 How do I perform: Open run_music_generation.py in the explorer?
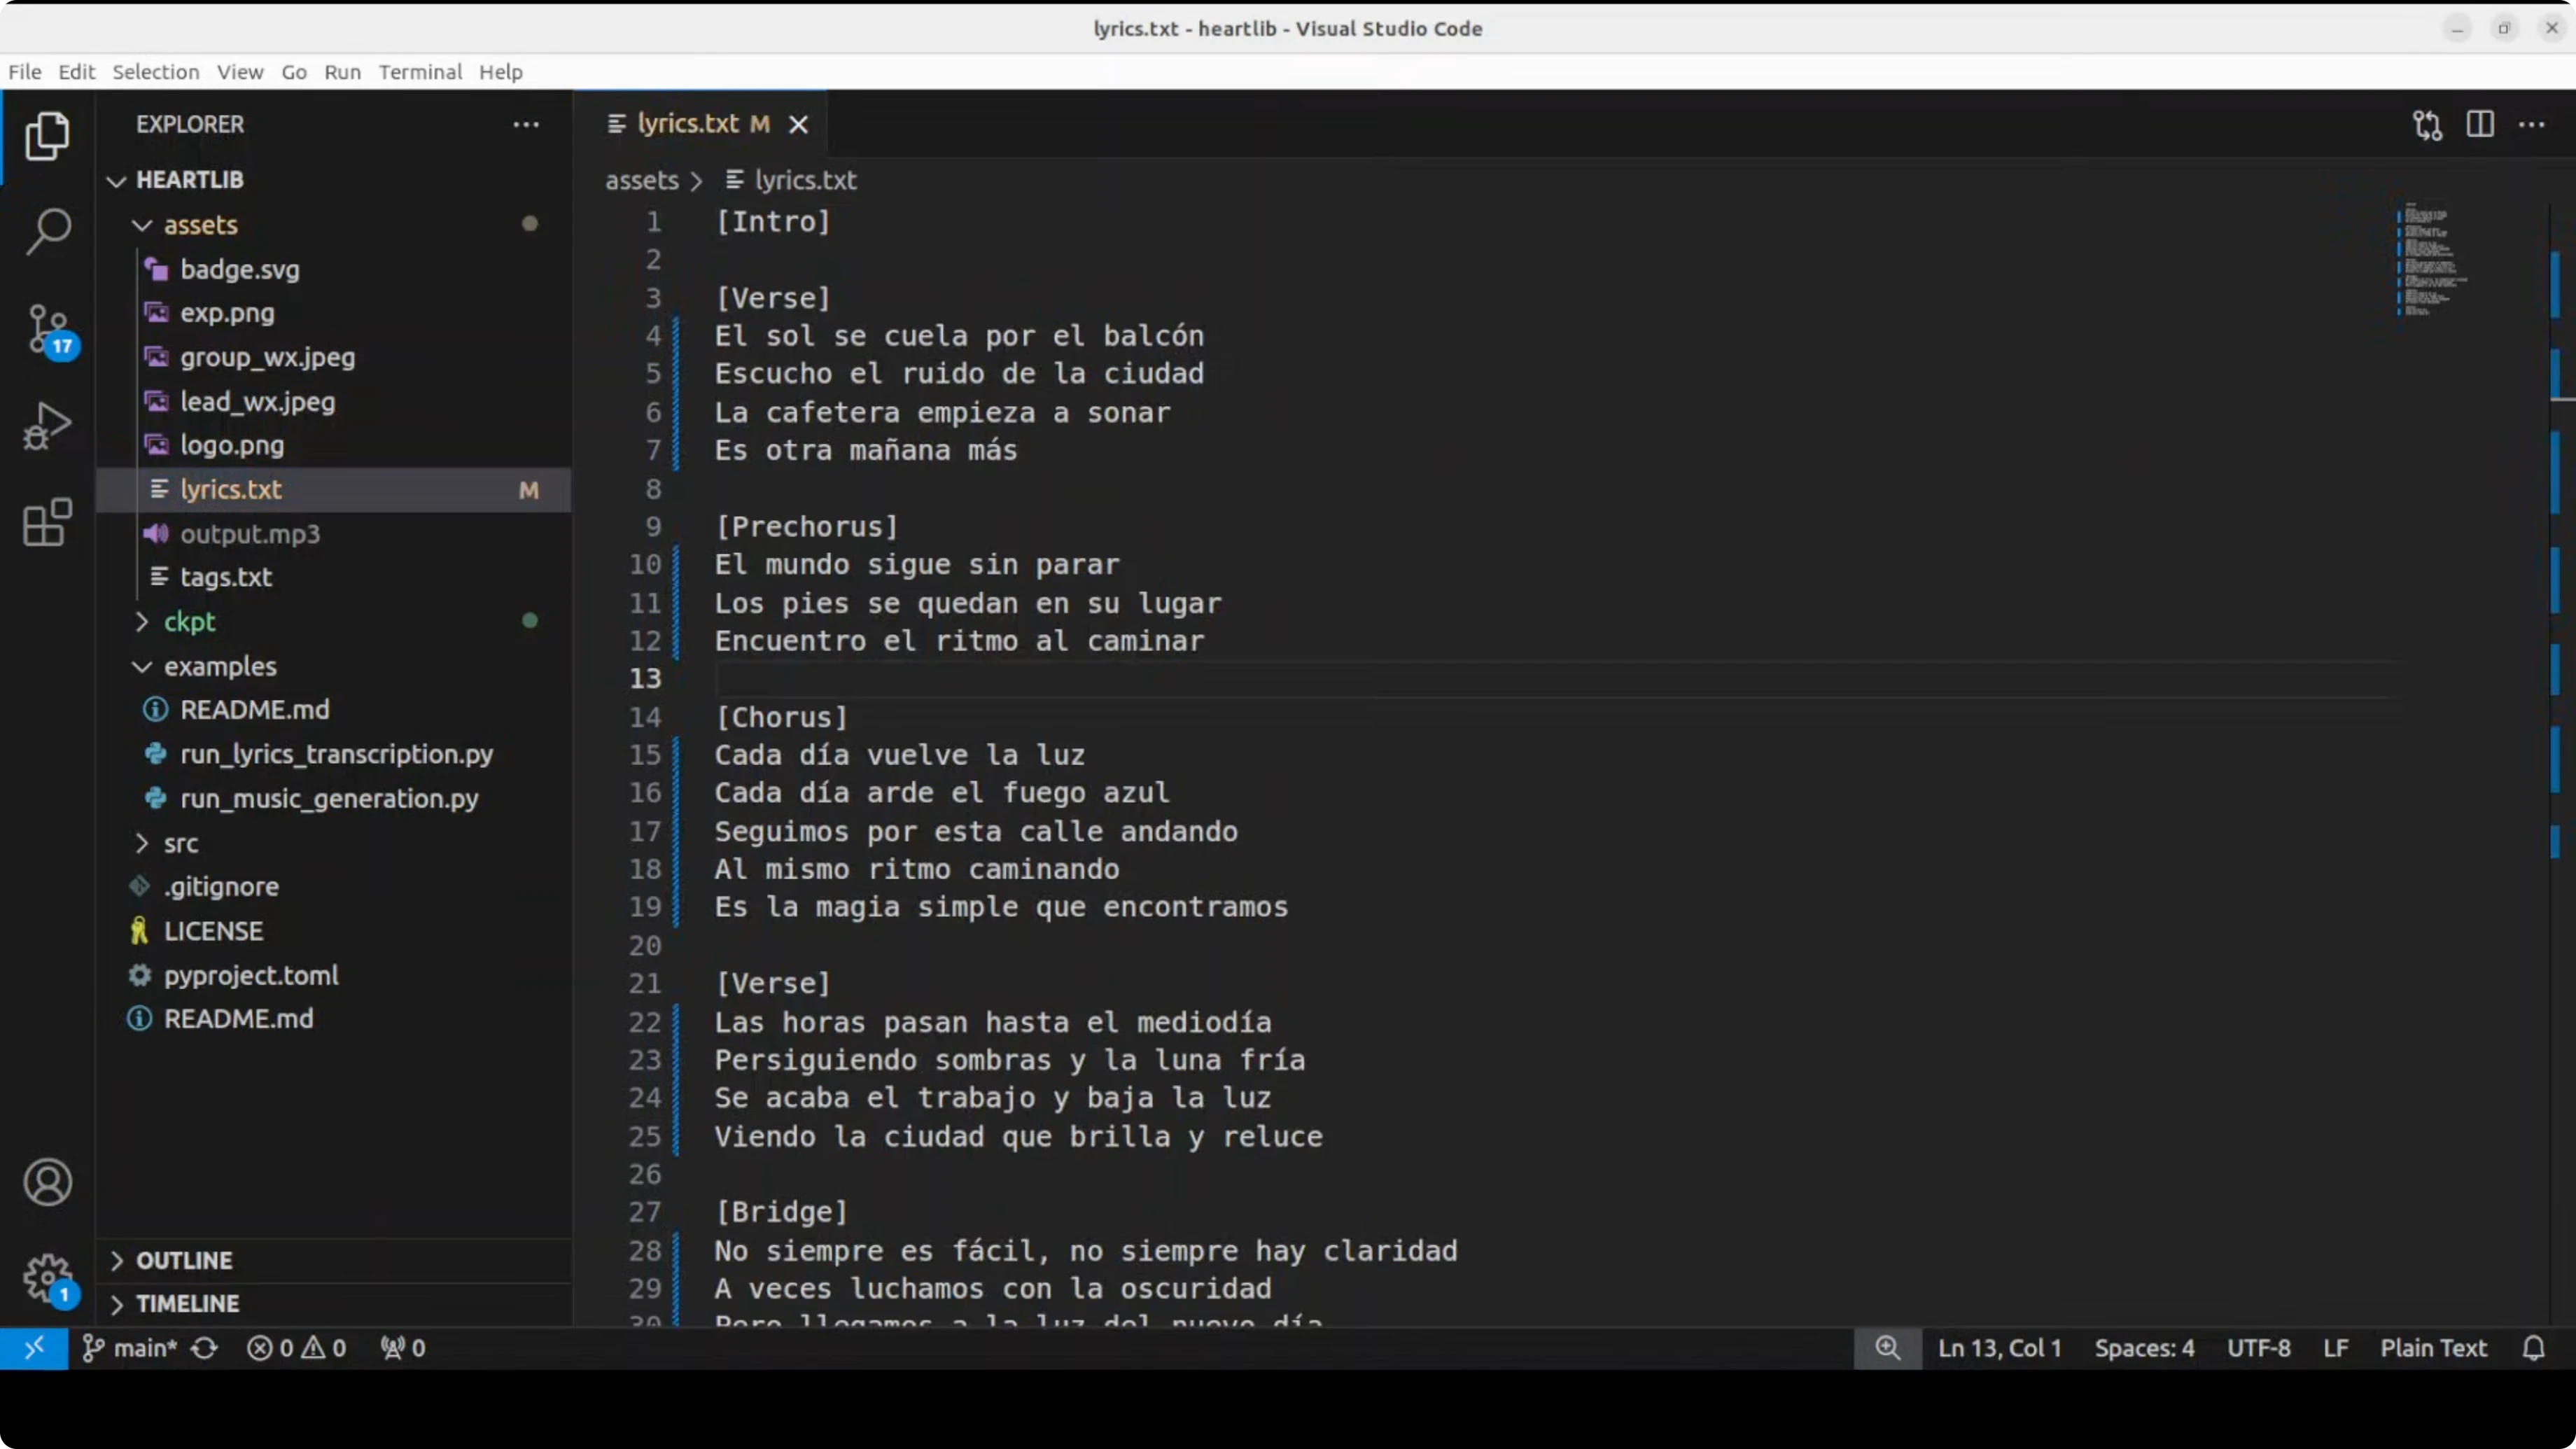pos(329,798)
